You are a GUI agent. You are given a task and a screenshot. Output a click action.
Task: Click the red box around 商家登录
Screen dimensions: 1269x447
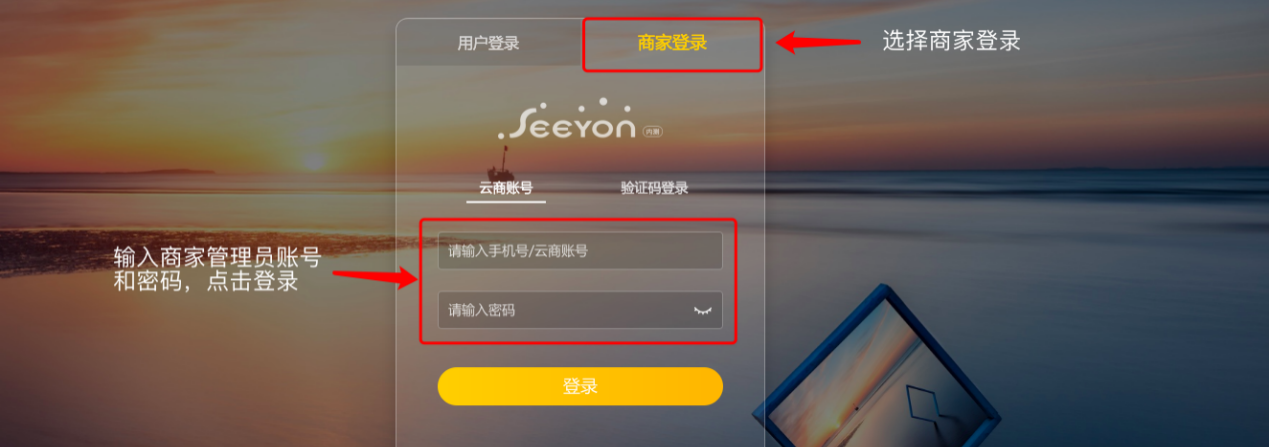(x=673, y=44)
